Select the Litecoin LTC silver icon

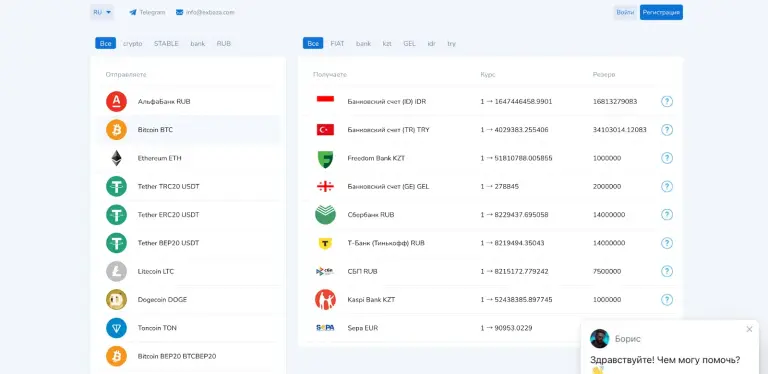pos(116,271)
